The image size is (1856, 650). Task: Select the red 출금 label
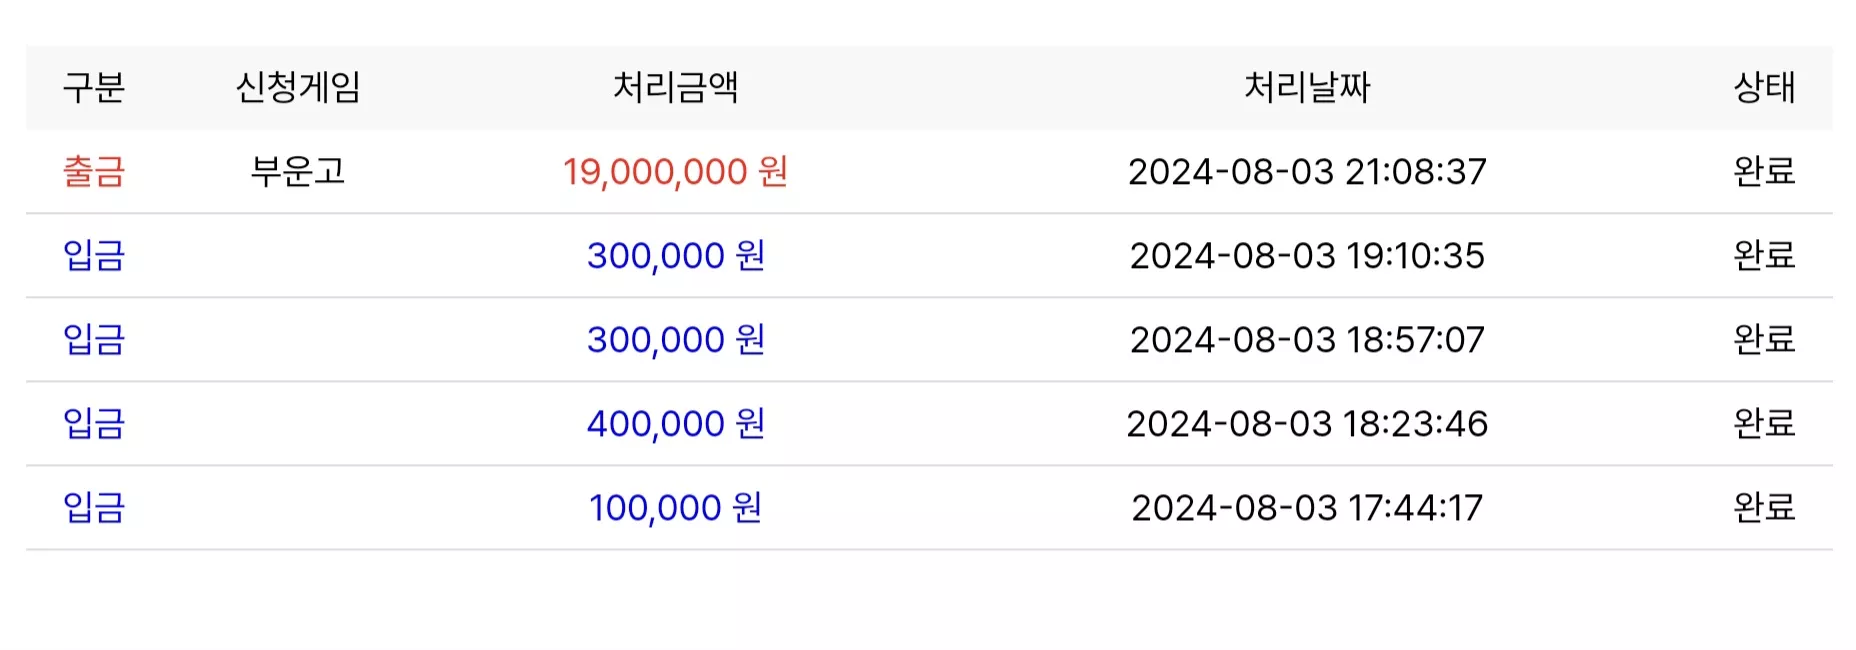tap(94, 172)
